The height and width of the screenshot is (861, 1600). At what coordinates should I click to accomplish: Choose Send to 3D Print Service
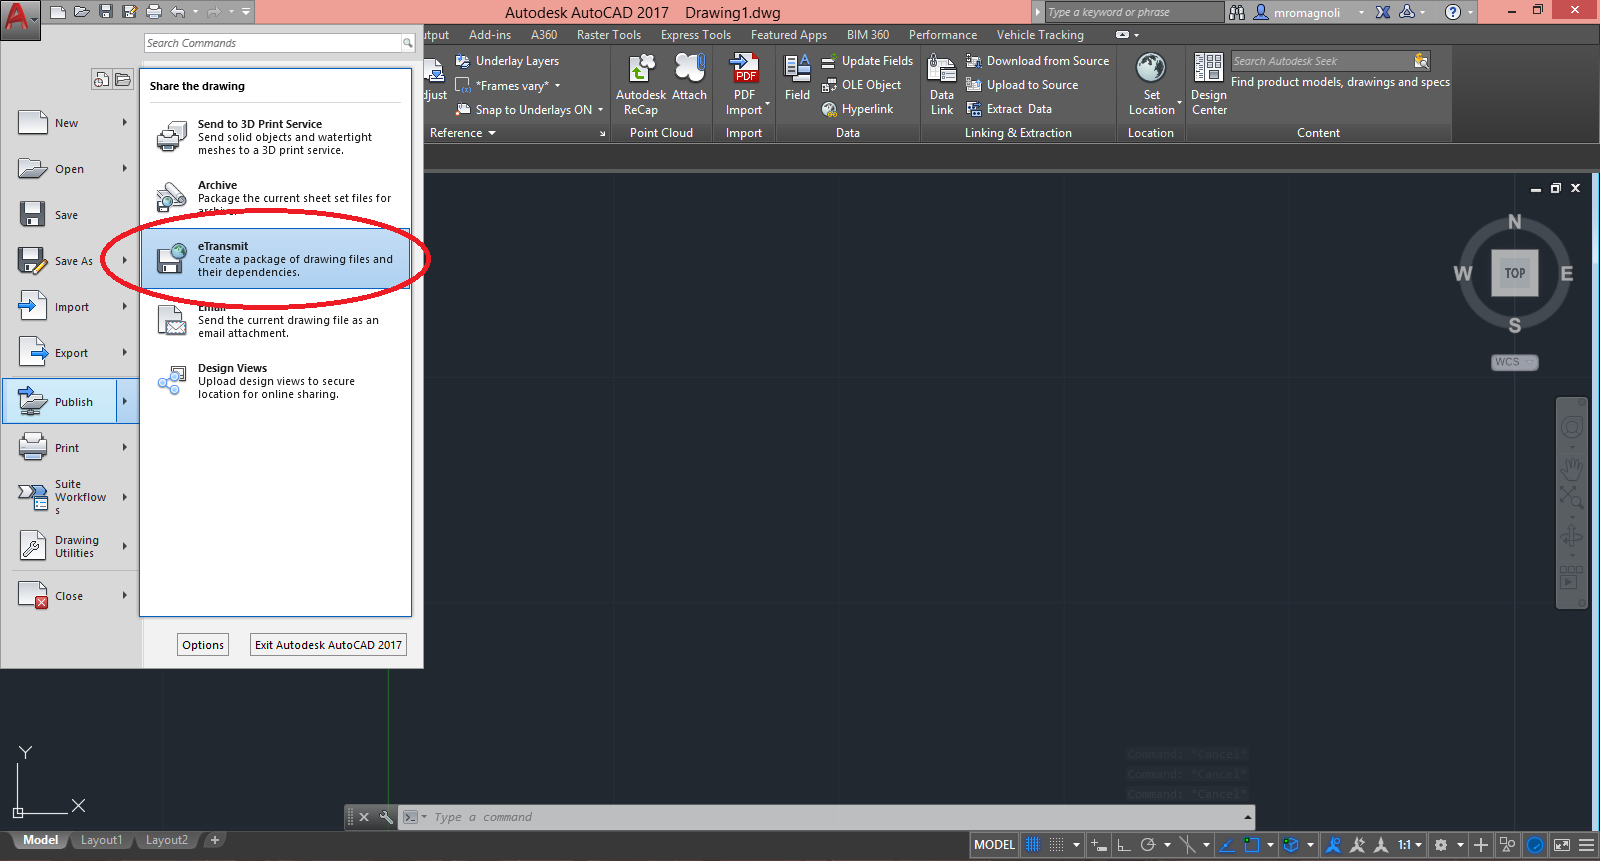tap(275, 137)
